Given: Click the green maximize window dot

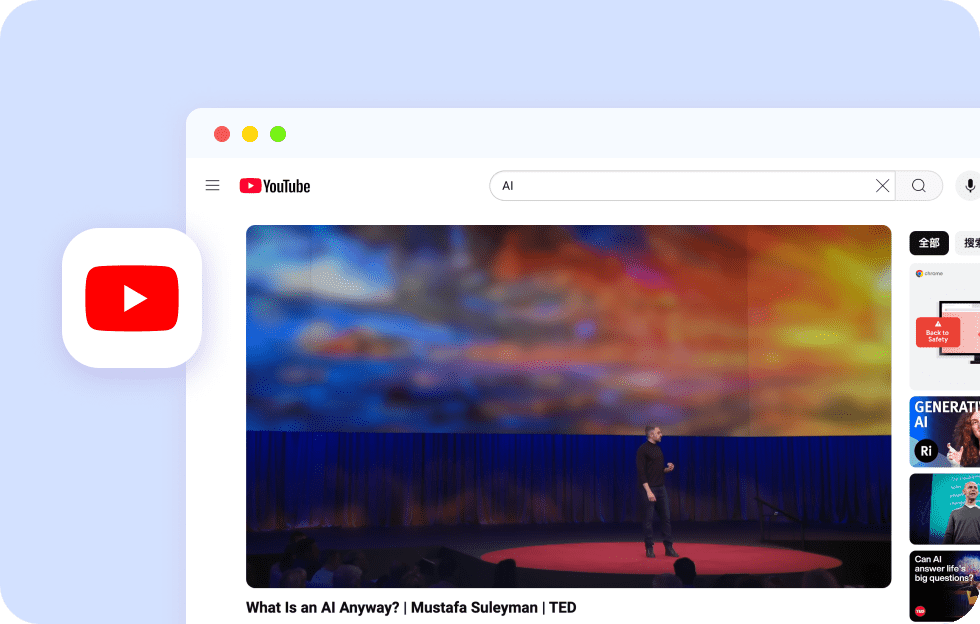Looking at the screenshot, I should (x=278, y=134).
